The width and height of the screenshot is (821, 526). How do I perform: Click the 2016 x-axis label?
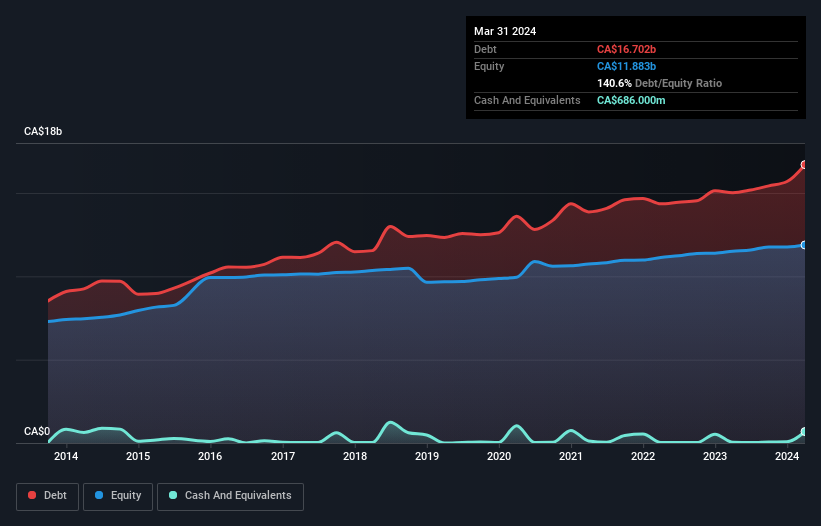(x=210, y=456)
